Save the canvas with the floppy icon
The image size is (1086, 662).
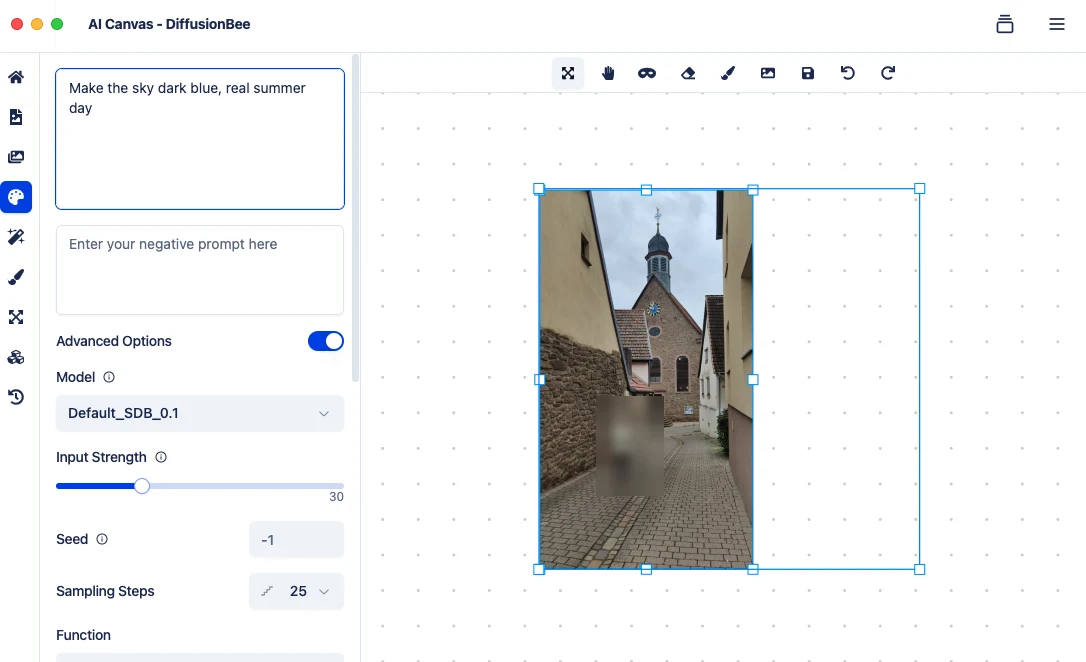pyautogui.click(x=808, y=73)
